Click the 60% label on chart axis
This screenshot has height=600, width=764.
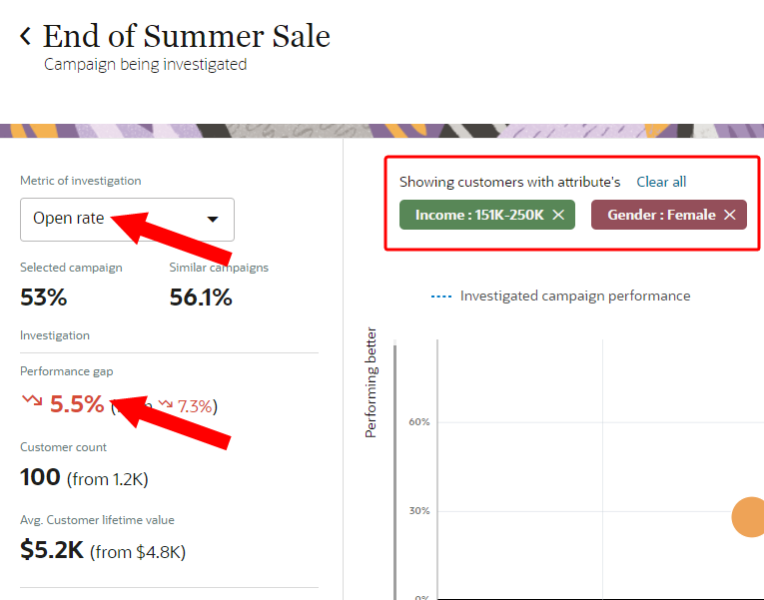point(418,422)
